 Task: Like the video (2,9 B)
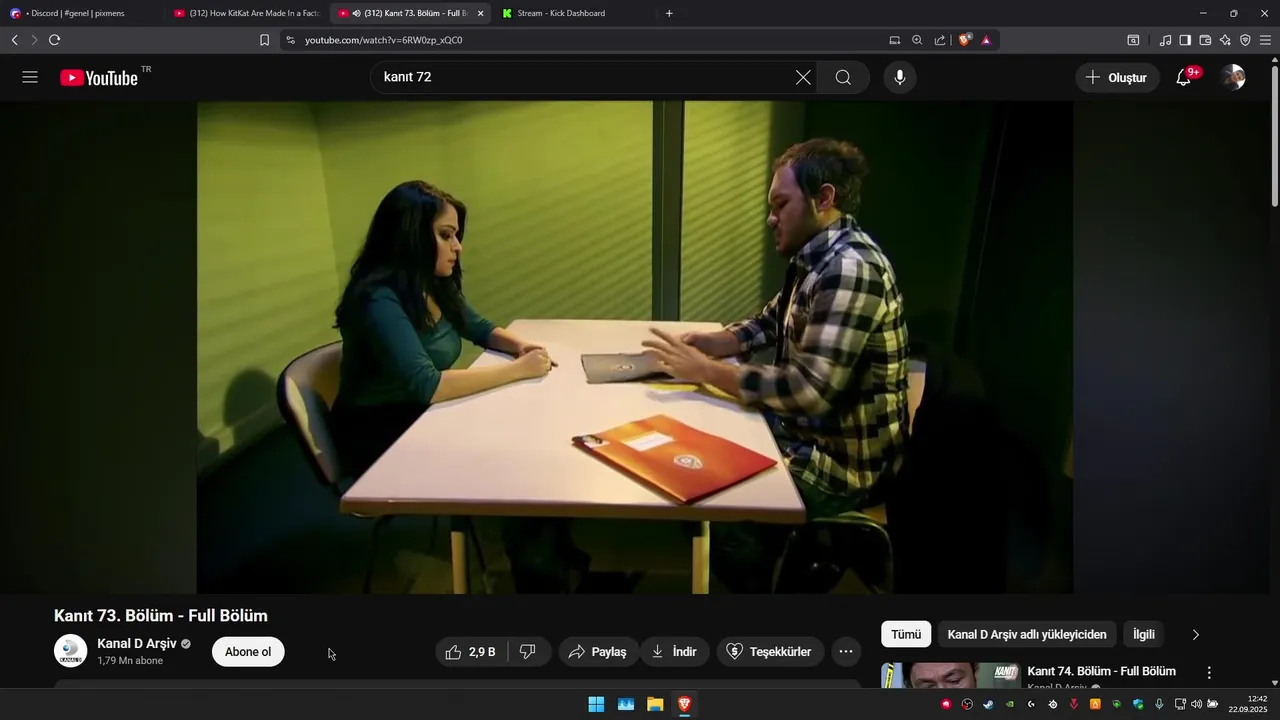(470, 652)
